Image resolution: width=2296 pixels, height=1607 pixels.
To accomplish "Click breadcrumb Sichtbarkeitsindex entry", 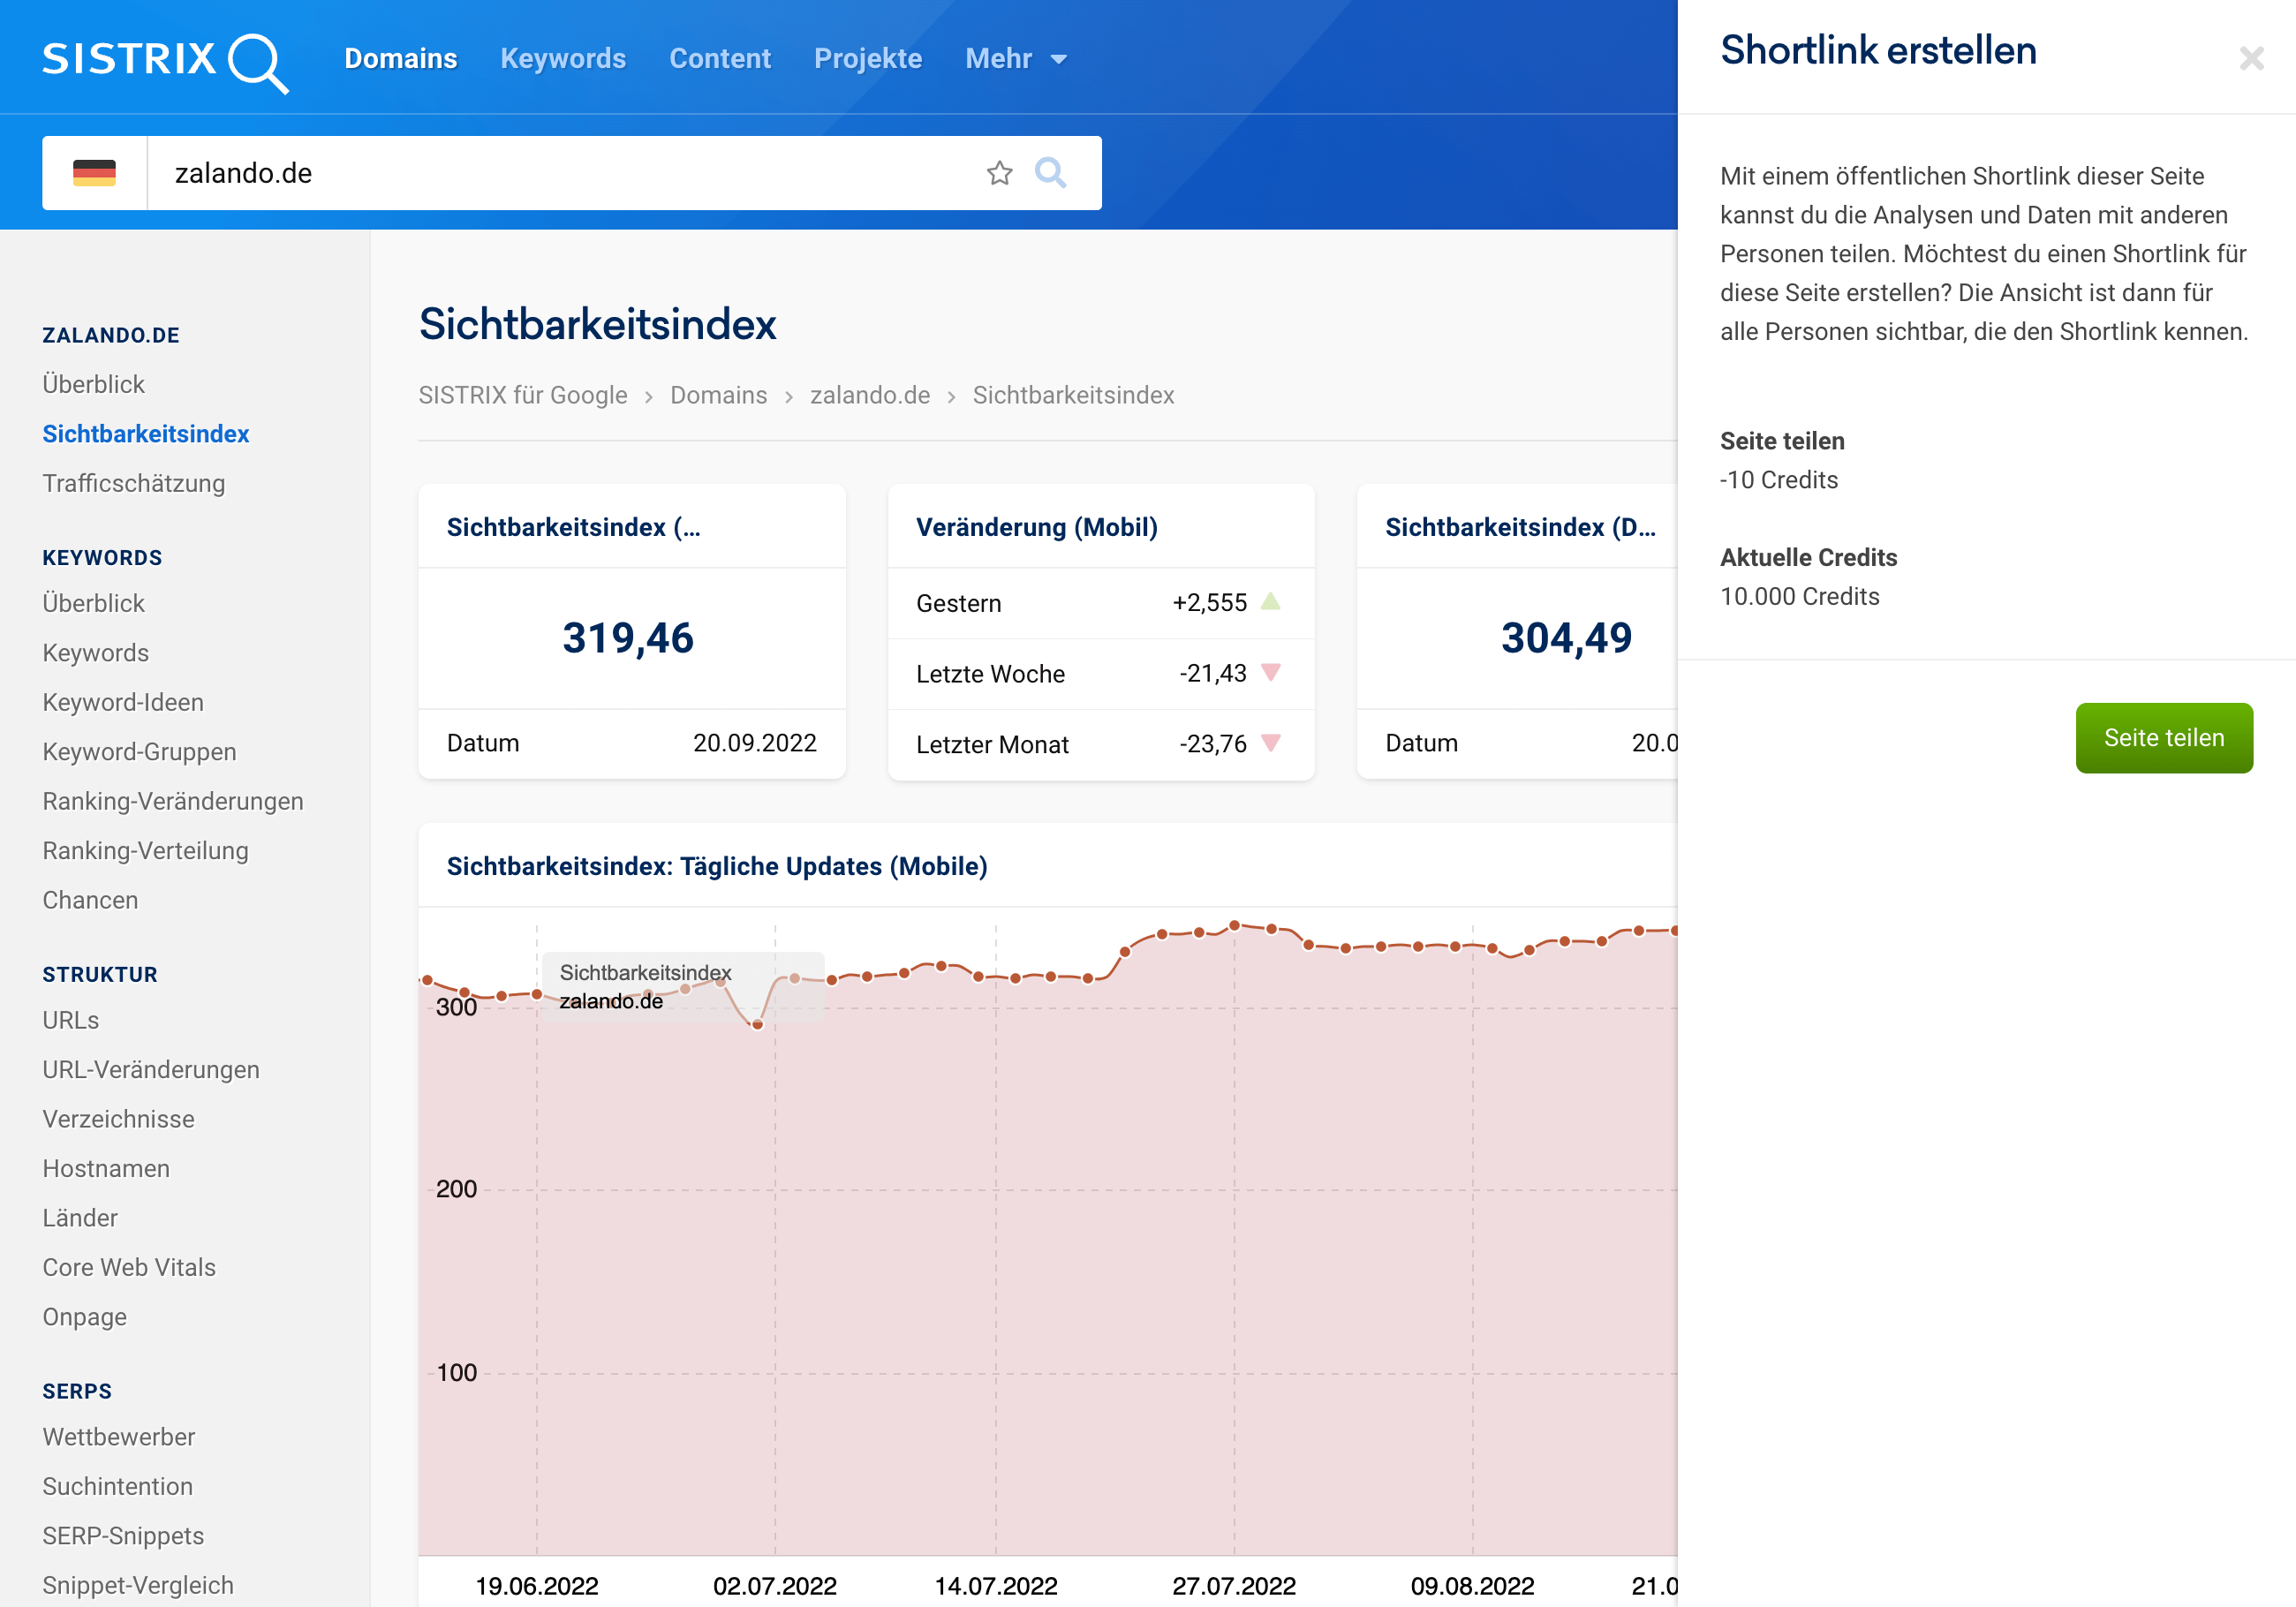I will pyautogui.click(x=1074, y=395).
